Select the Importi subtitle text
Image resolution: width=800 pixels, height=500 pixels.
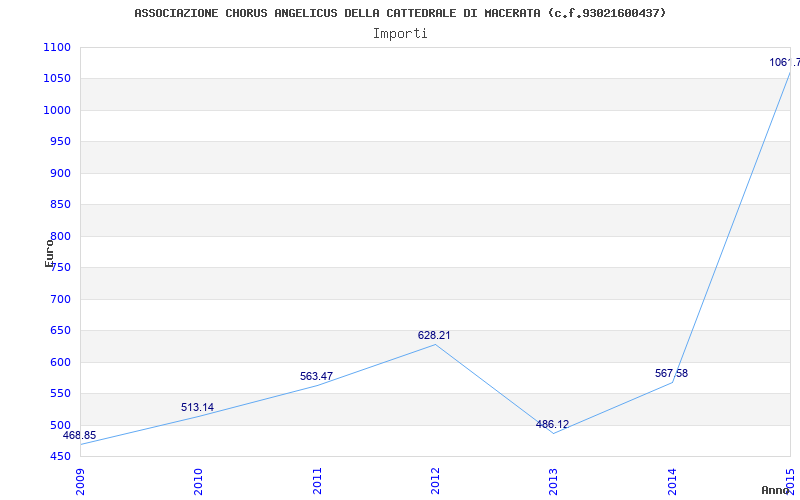point(400,34)
